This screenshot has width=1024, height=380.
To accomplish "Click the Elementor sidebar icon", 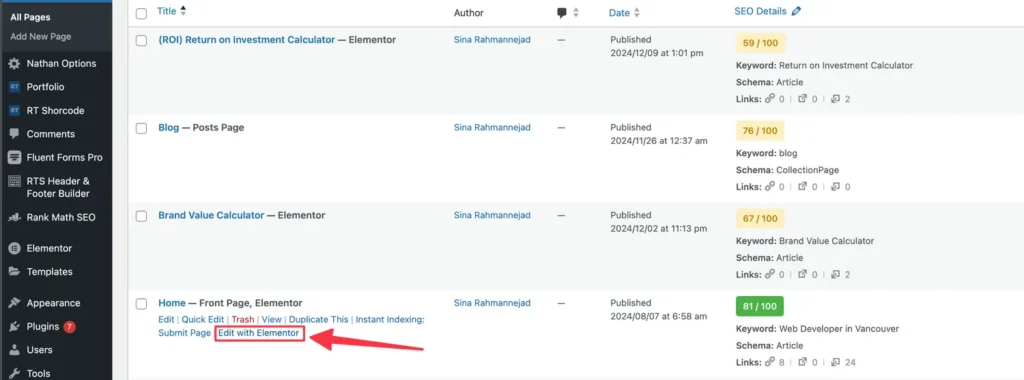I will coord(14,248).
